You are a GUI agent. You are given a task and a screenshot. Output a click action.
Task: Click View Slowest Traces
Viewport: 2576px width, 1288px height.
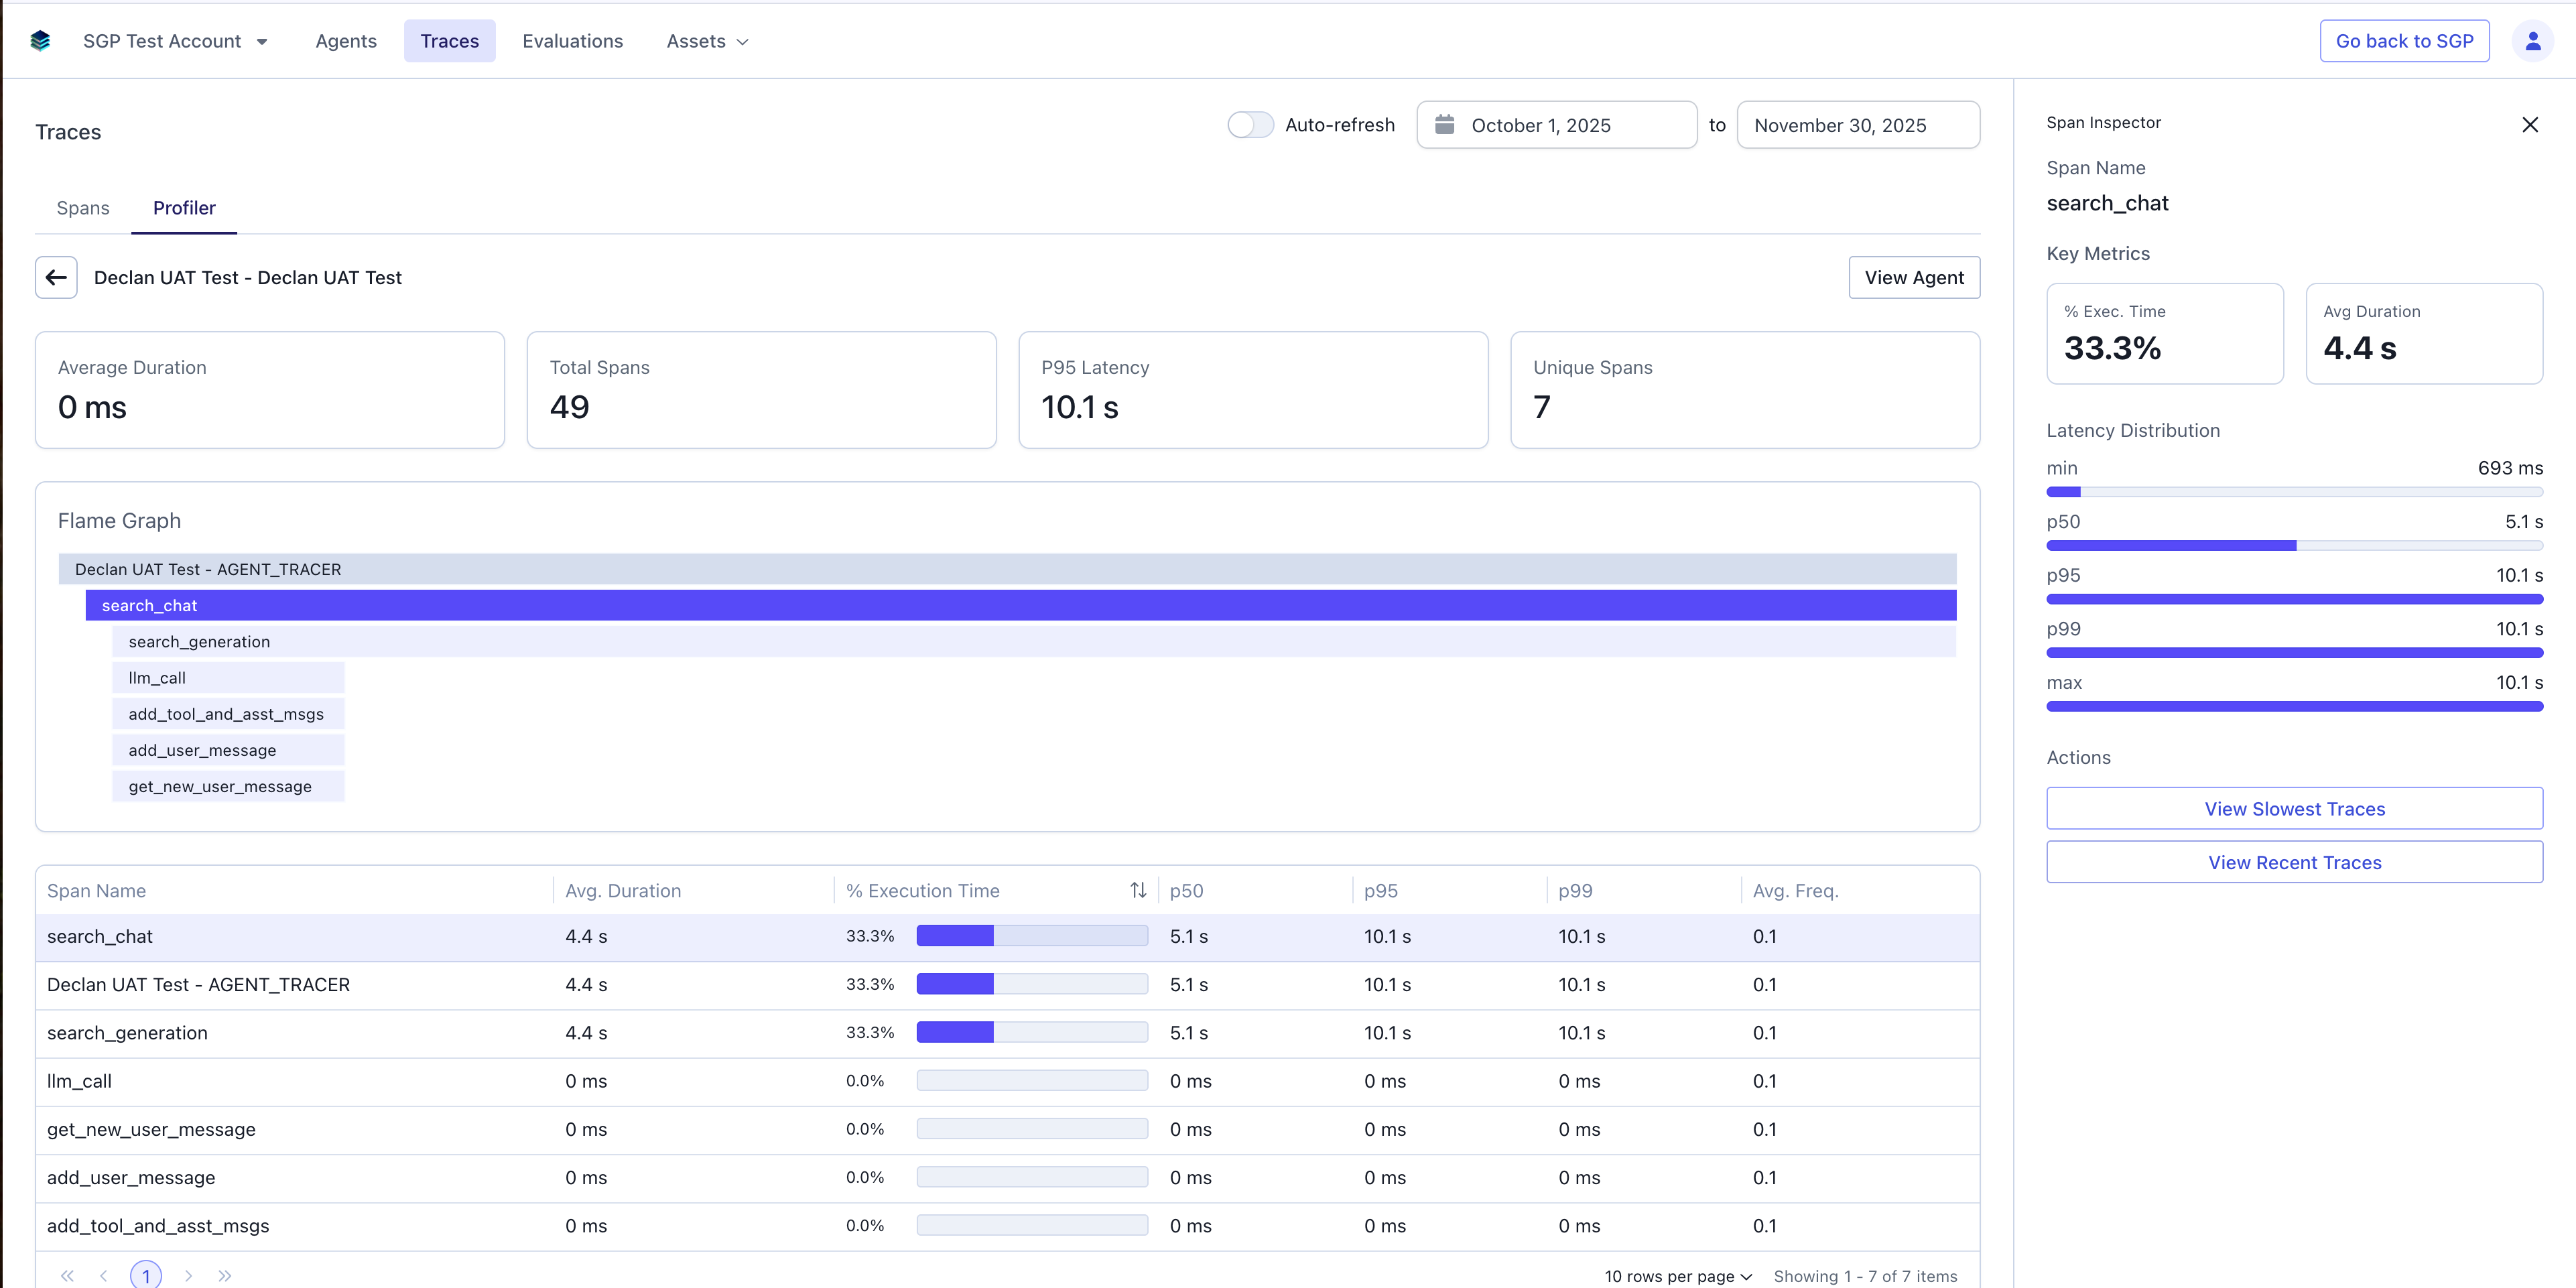coord(2293,808)
